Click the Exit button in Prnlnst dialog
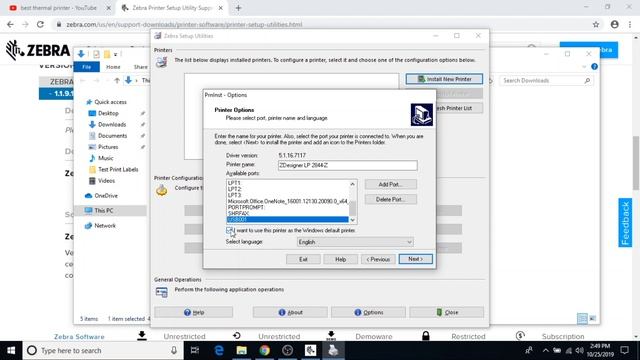Viewport: 640px width, 360px height. [303, 259]
